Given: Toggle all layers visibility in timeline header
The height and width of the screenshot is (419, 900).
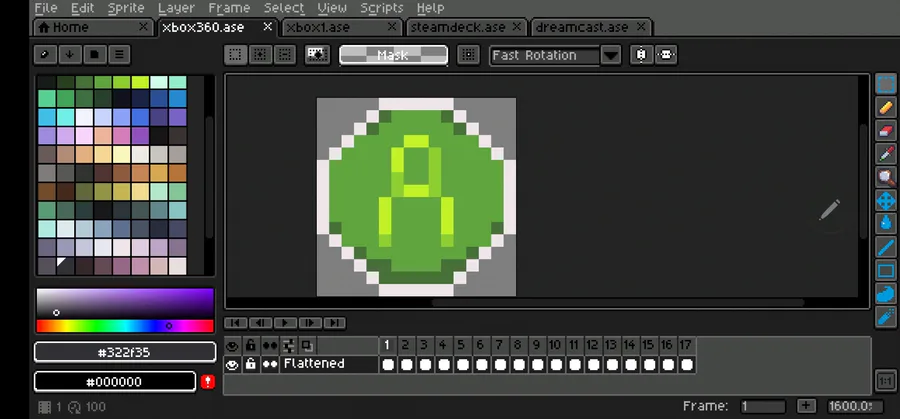Looking at the screenshot, I should pos(232,345).
